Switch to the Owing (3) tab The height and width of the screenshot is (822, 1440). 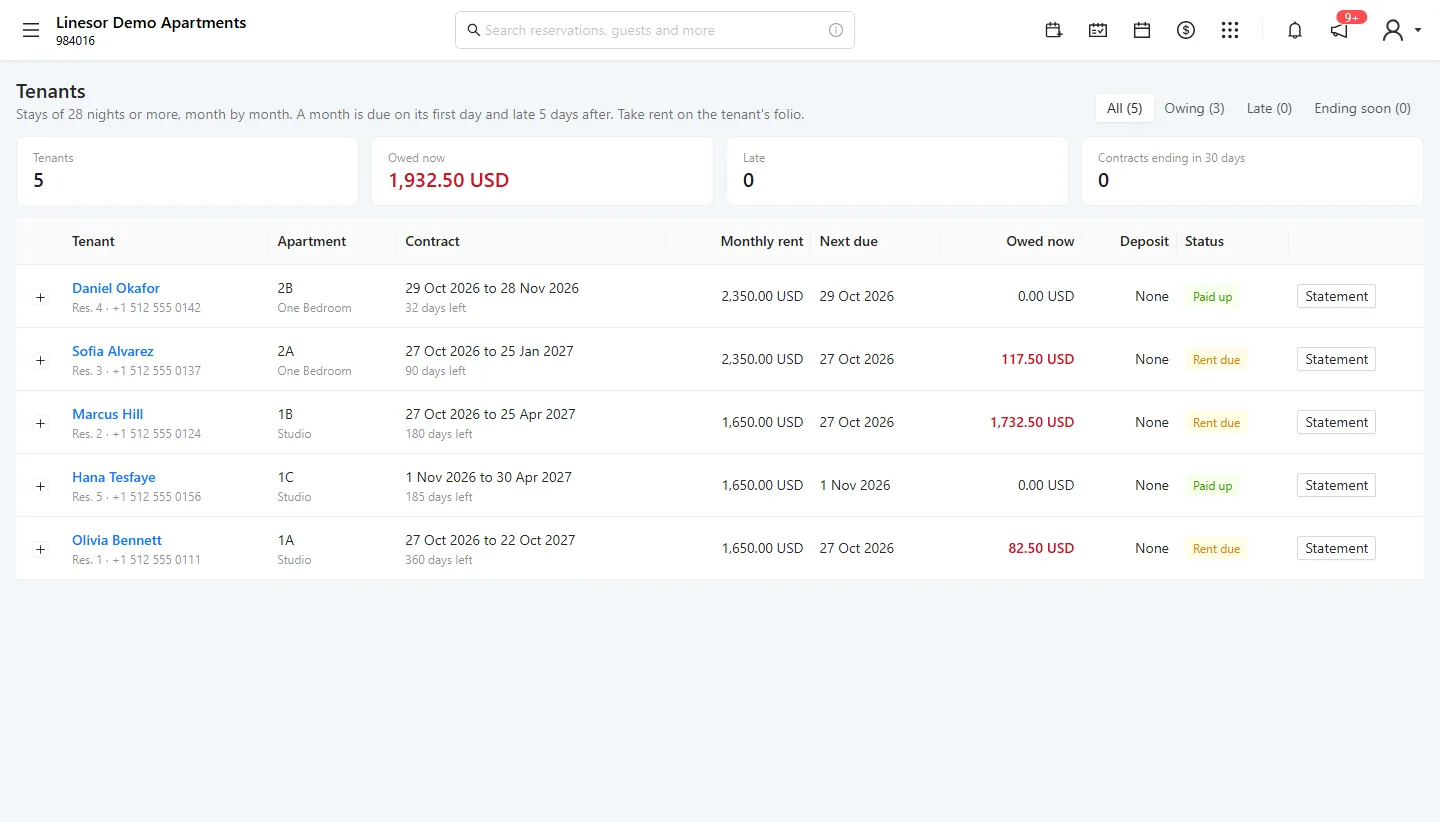click(x=1194, y=108)
